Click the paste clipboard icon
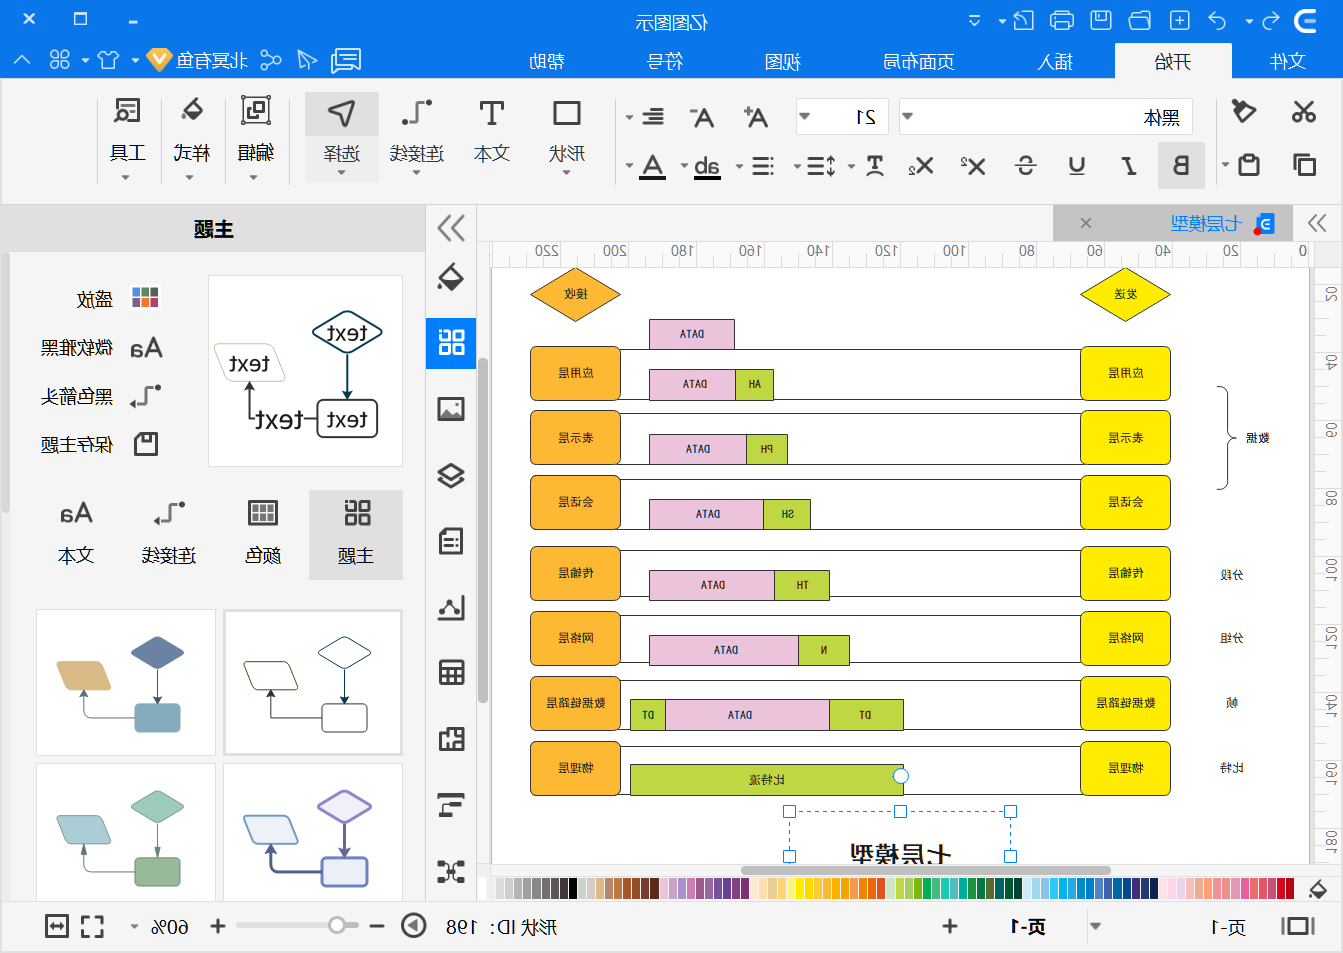Viewport: 1343px width, 953px height. tap(1248, 165)
